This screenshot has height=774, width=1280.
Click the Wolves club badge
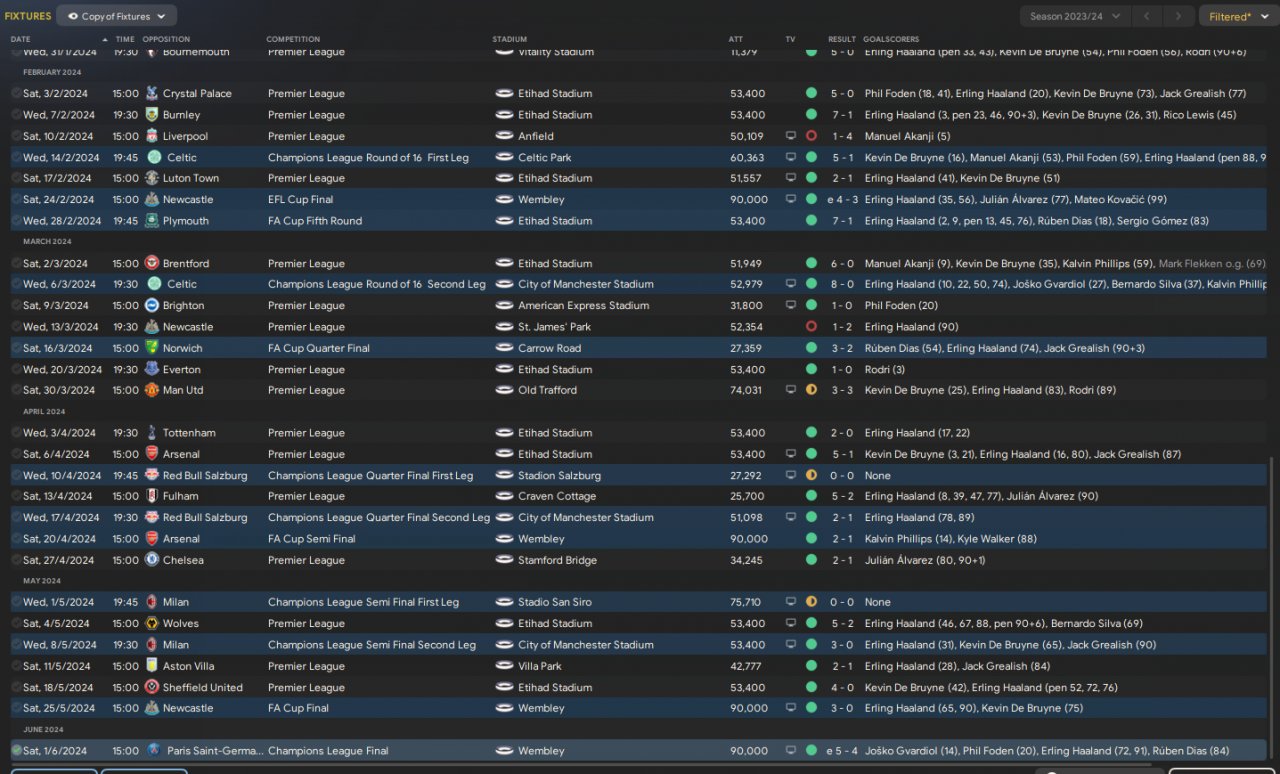152,623
